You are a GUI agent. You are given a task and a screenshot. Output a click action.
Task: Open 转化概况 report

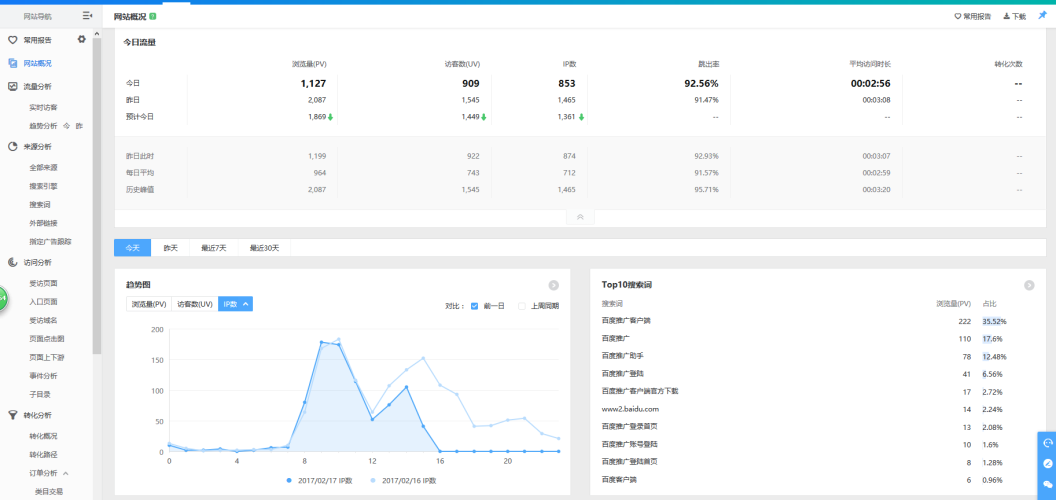(x=43, y=436)
